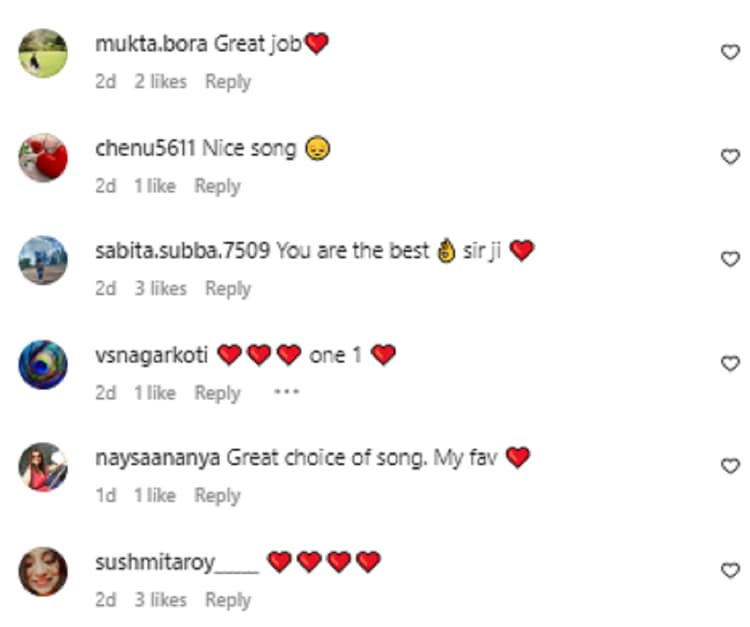View 1 like on chenu5611's comment
The width and height of the screenshot is (750, 627).
pyautogui.click(x=155, y=186)
